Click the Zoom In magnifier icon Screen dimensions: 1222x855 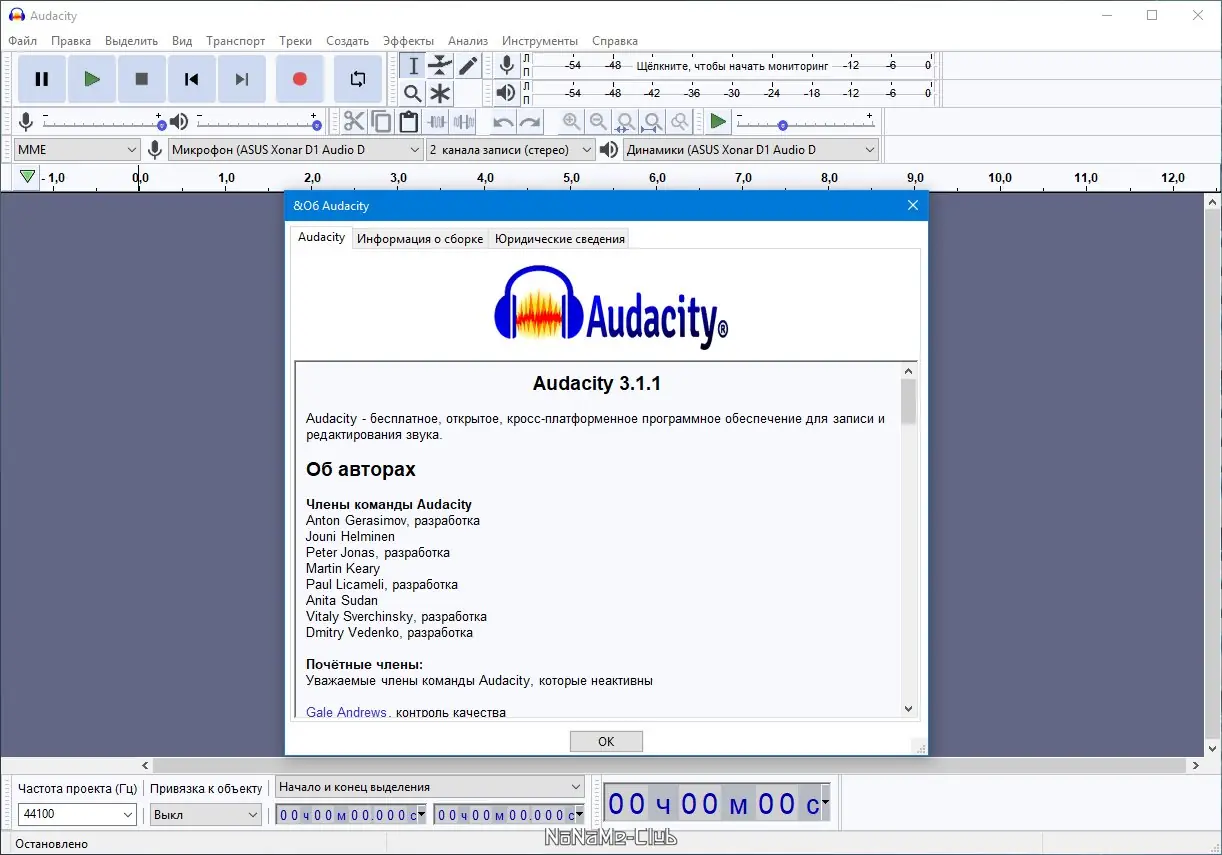click(571, 122)
